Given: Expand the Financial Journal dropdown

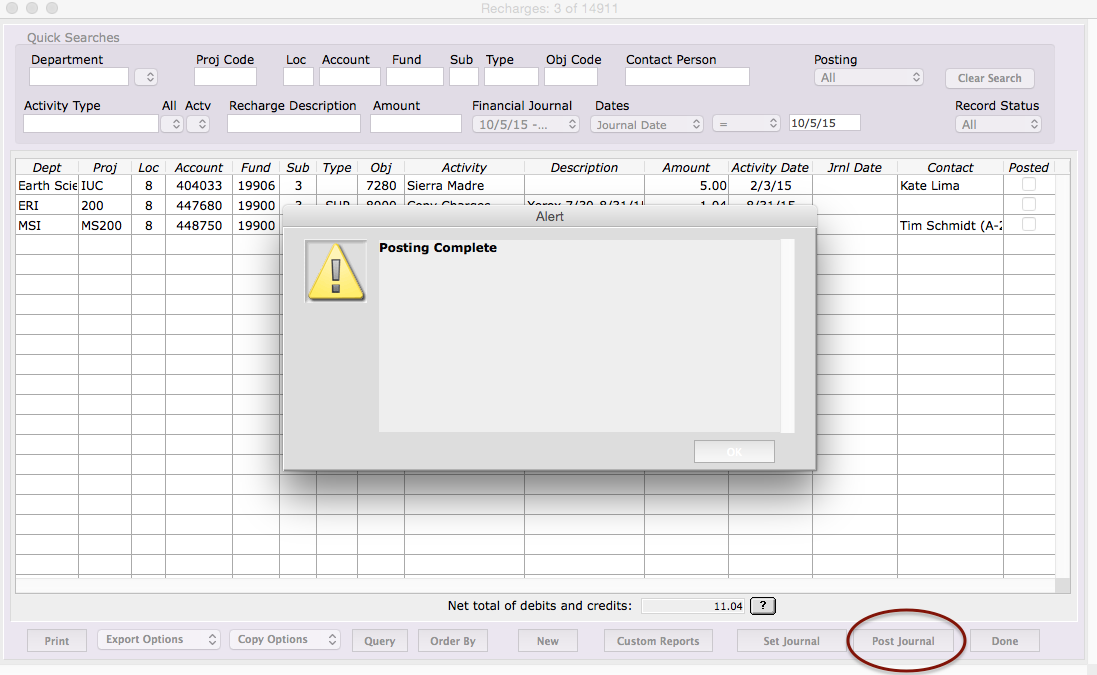Looking at the screenshot, I should pyautogui.click(x=526, y=125).
